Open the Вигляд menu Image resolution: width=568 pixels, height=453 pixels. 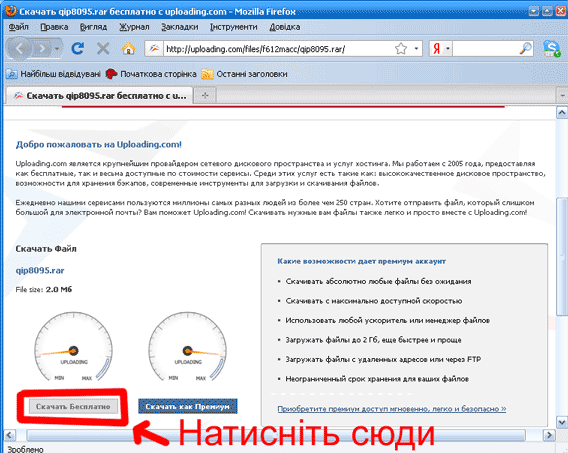(93, 27)
